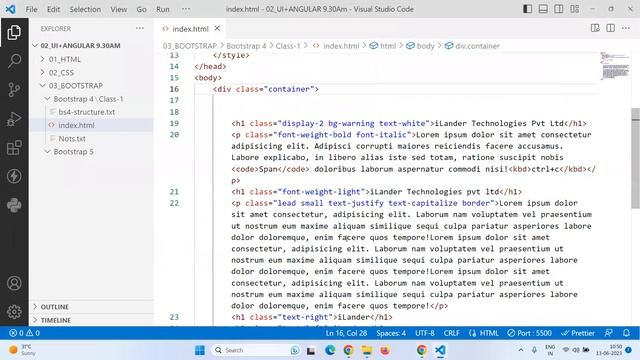Click the Windows Start button

[x=200, y=350]
